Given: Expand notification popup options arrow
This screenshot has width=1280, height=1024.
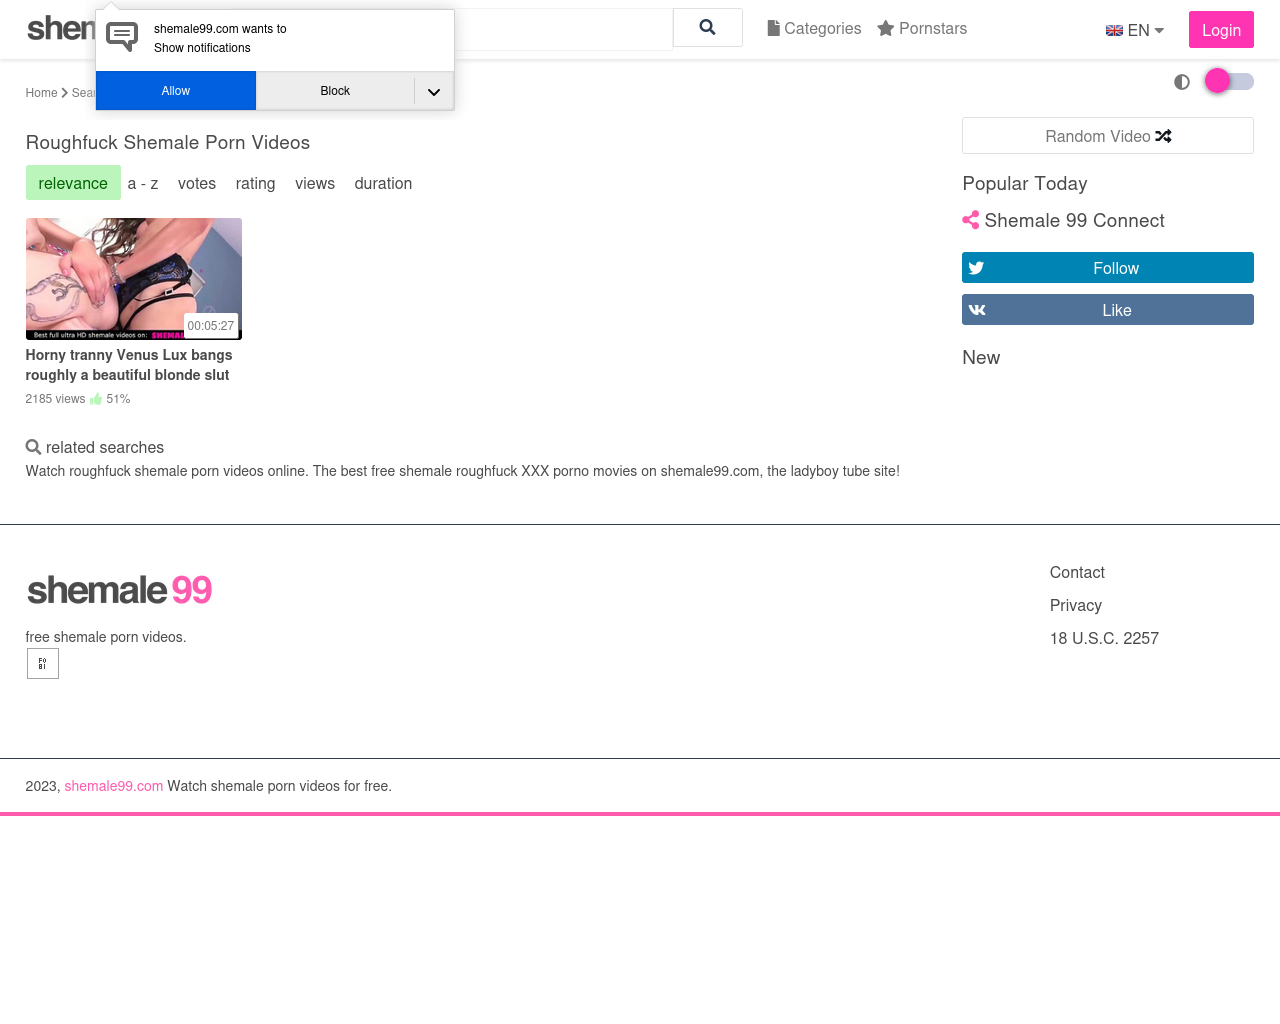Looking at the screenshot, I should (x=434, y=91).
